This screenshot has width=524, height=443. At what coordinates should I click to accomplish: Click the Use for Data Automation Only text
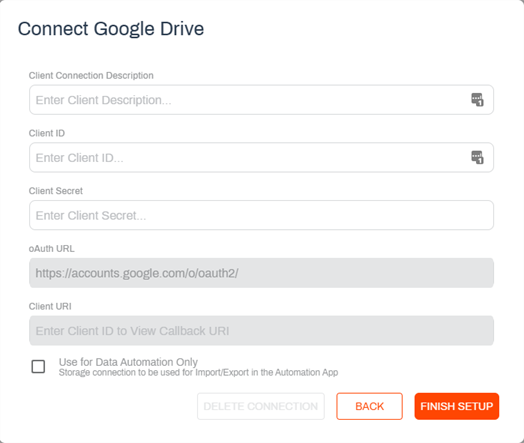(x=128, y=362)
